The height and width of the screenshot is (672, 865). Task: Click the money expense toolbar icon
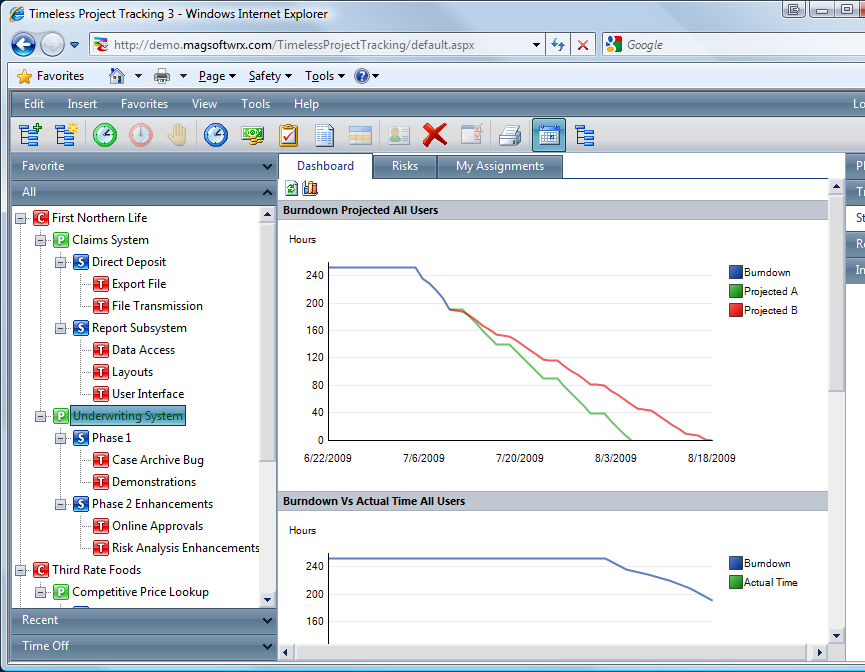pos(252,135)
